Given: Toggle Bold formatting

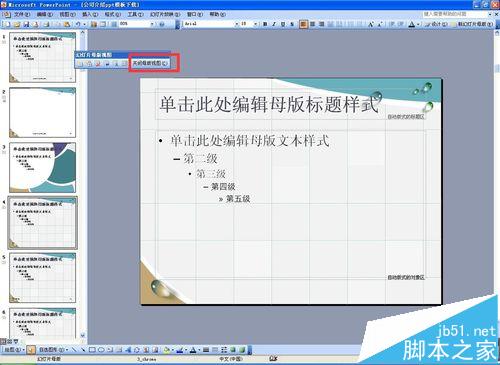Looking at the screenshot, I should (265, 24).
